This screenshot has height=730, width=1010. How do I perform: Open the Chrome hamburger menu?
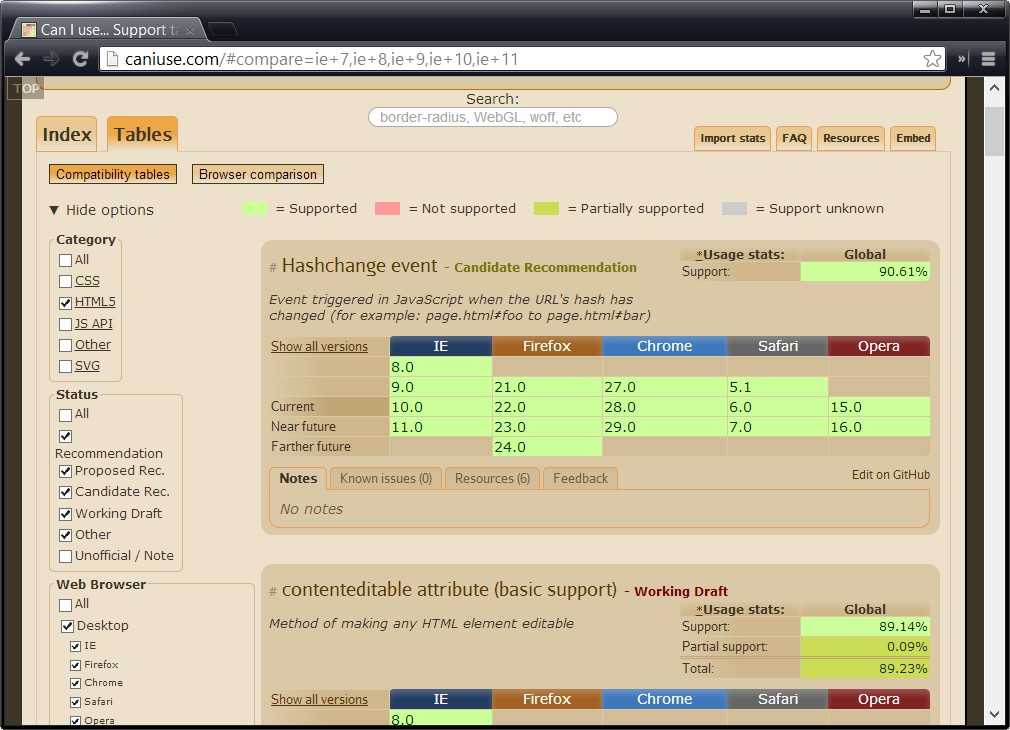coord(988,59)
